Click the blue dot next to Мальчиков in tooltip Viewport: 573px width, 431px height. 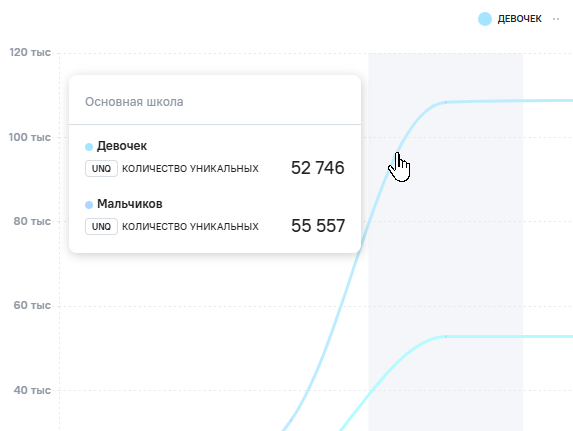pyautogui.click(x=89, y=205)
